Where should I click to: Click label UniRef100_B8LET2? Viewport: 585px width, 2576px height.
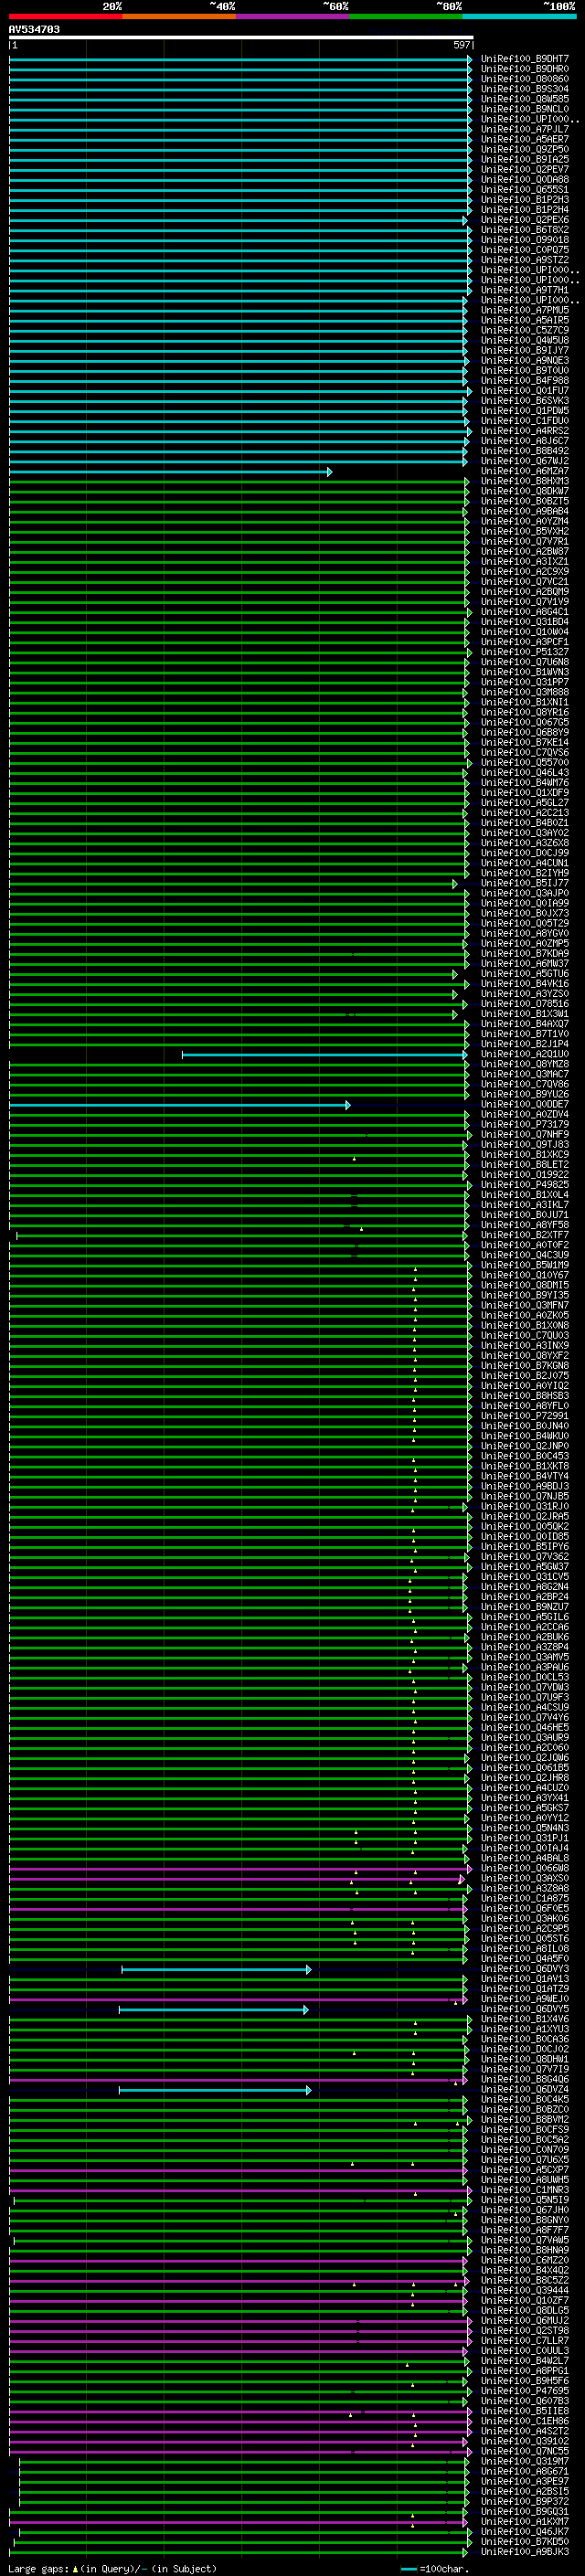tap(525, 1165)
